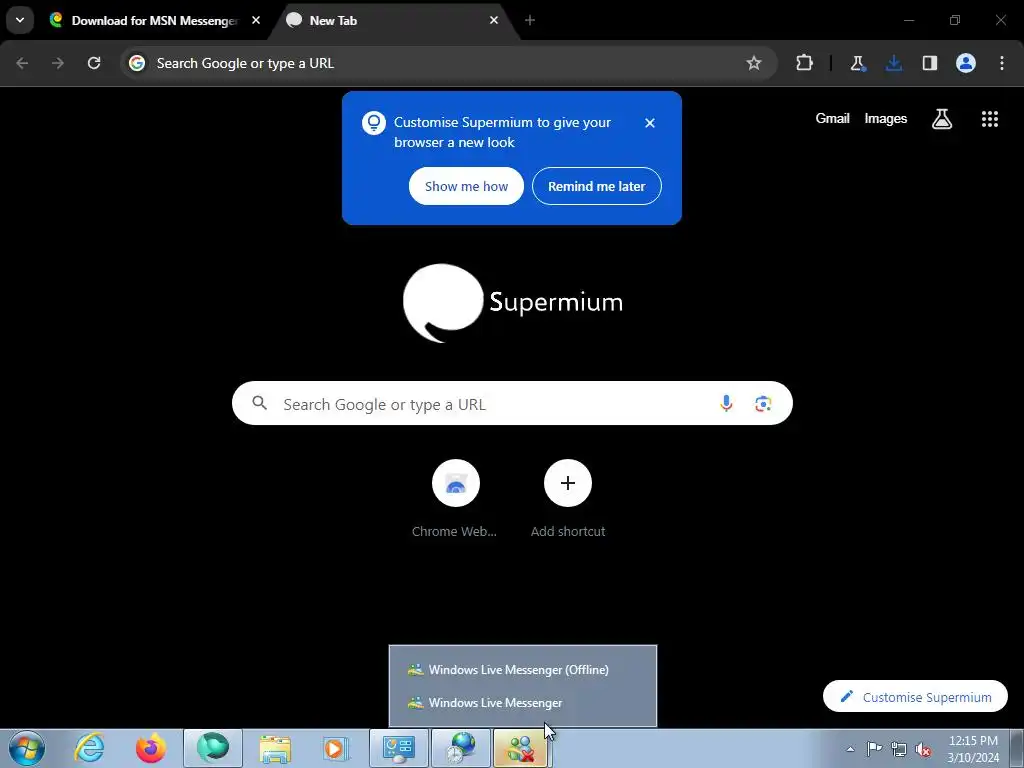Click Customise Supermium button

(x=915, y=697)
